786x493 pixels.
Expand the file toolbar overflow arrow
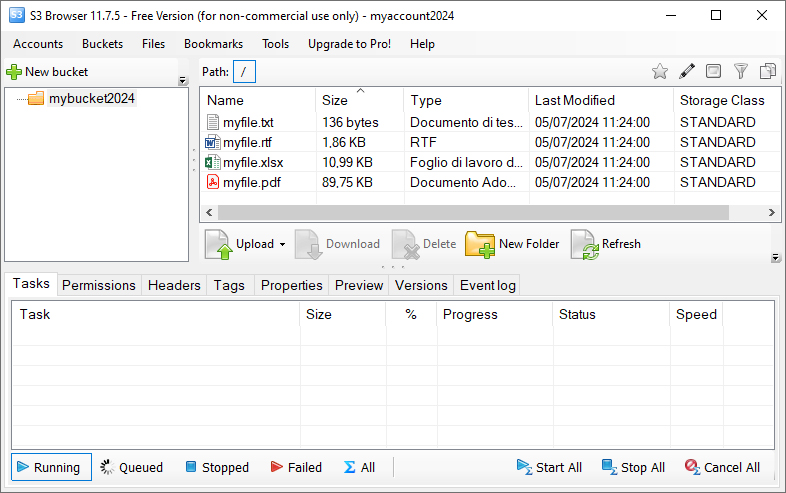point(775,258)
